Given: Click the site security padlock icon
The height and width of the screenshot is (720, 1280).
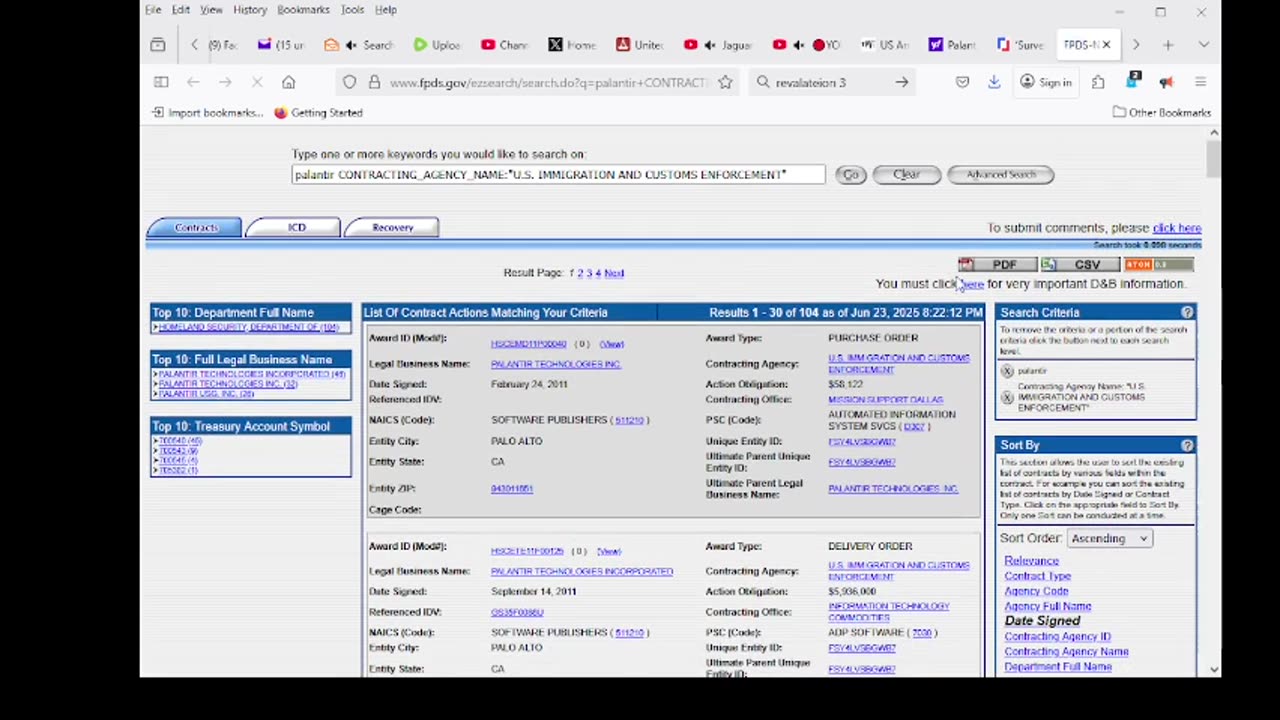Looking at the screenshot, I should pyautogui.click(x=374, y=82).
